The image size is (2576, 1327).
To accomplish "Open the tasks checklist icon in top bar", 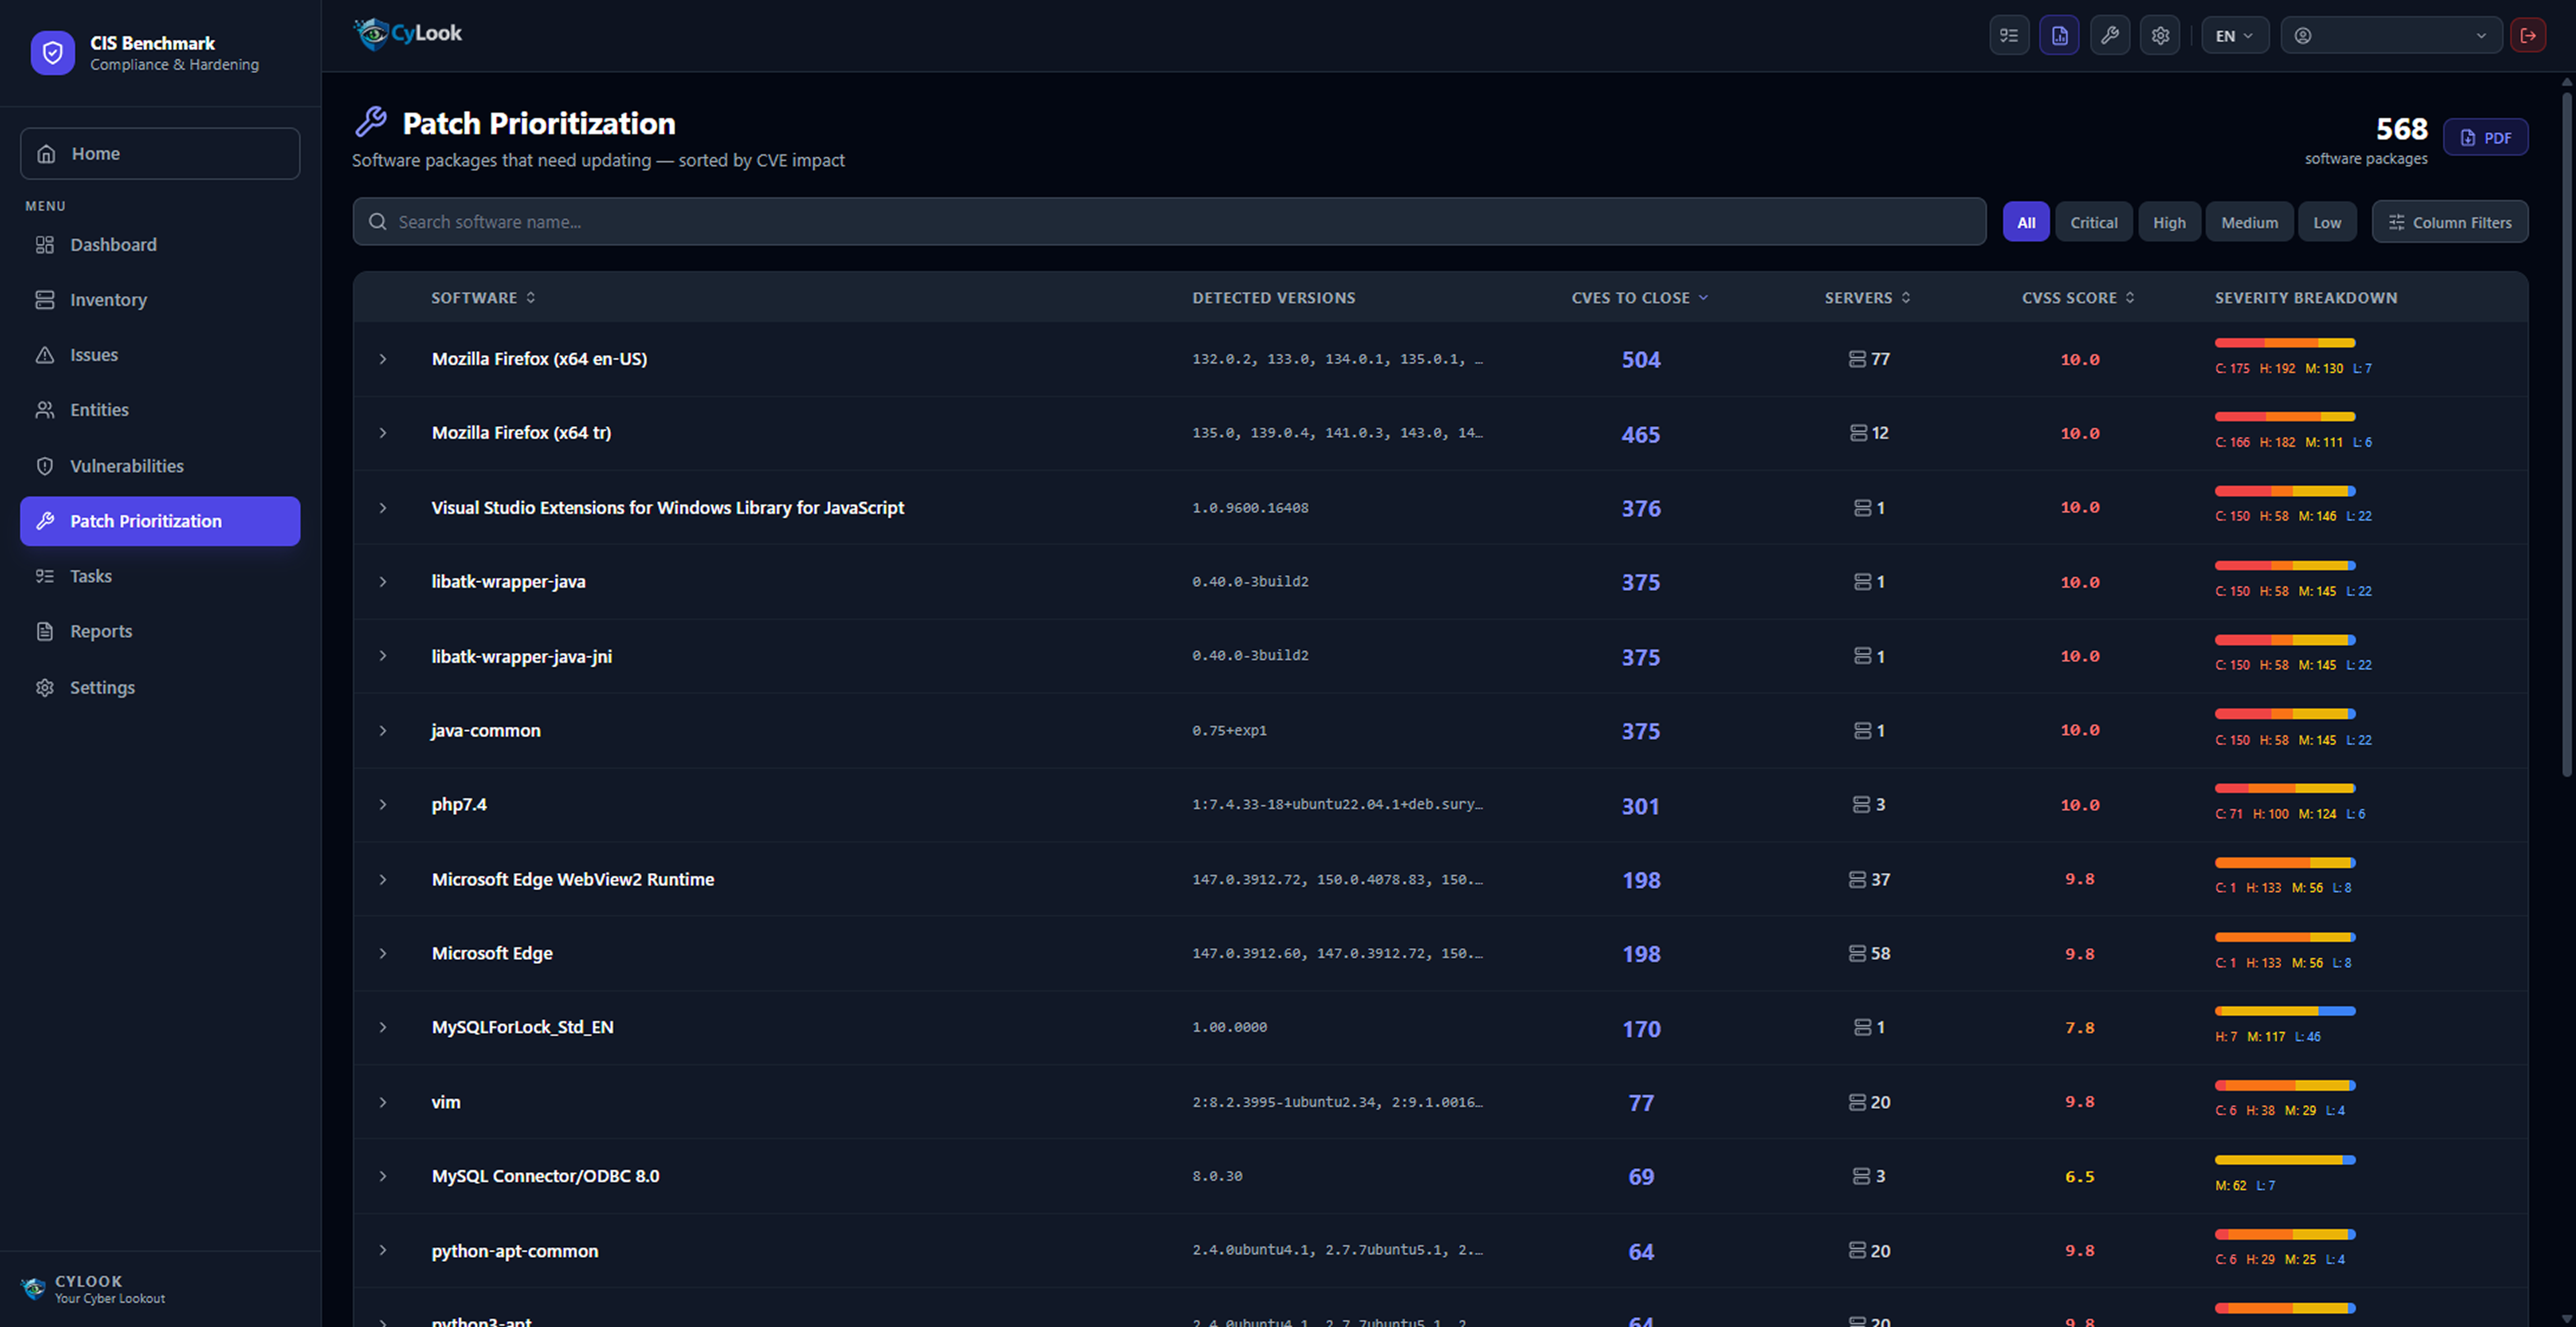I will tap(2009, 36).
